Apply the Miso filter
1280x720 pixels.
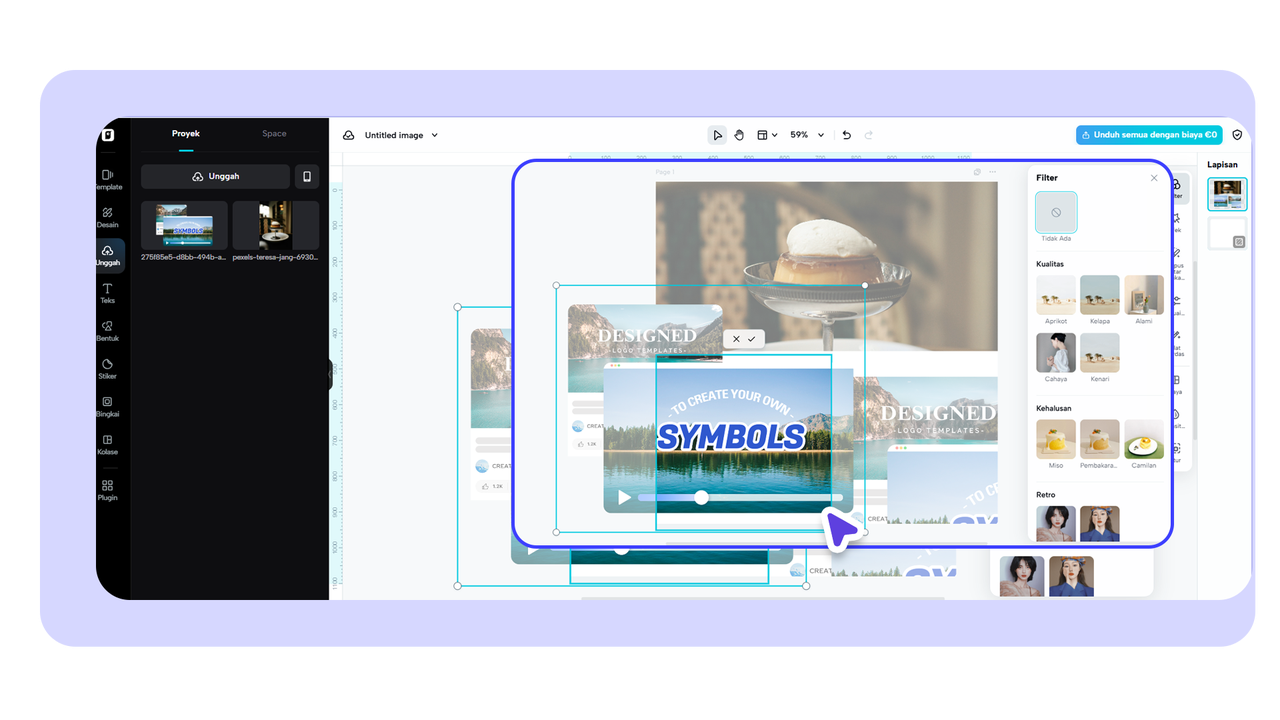click(1056, 439)
